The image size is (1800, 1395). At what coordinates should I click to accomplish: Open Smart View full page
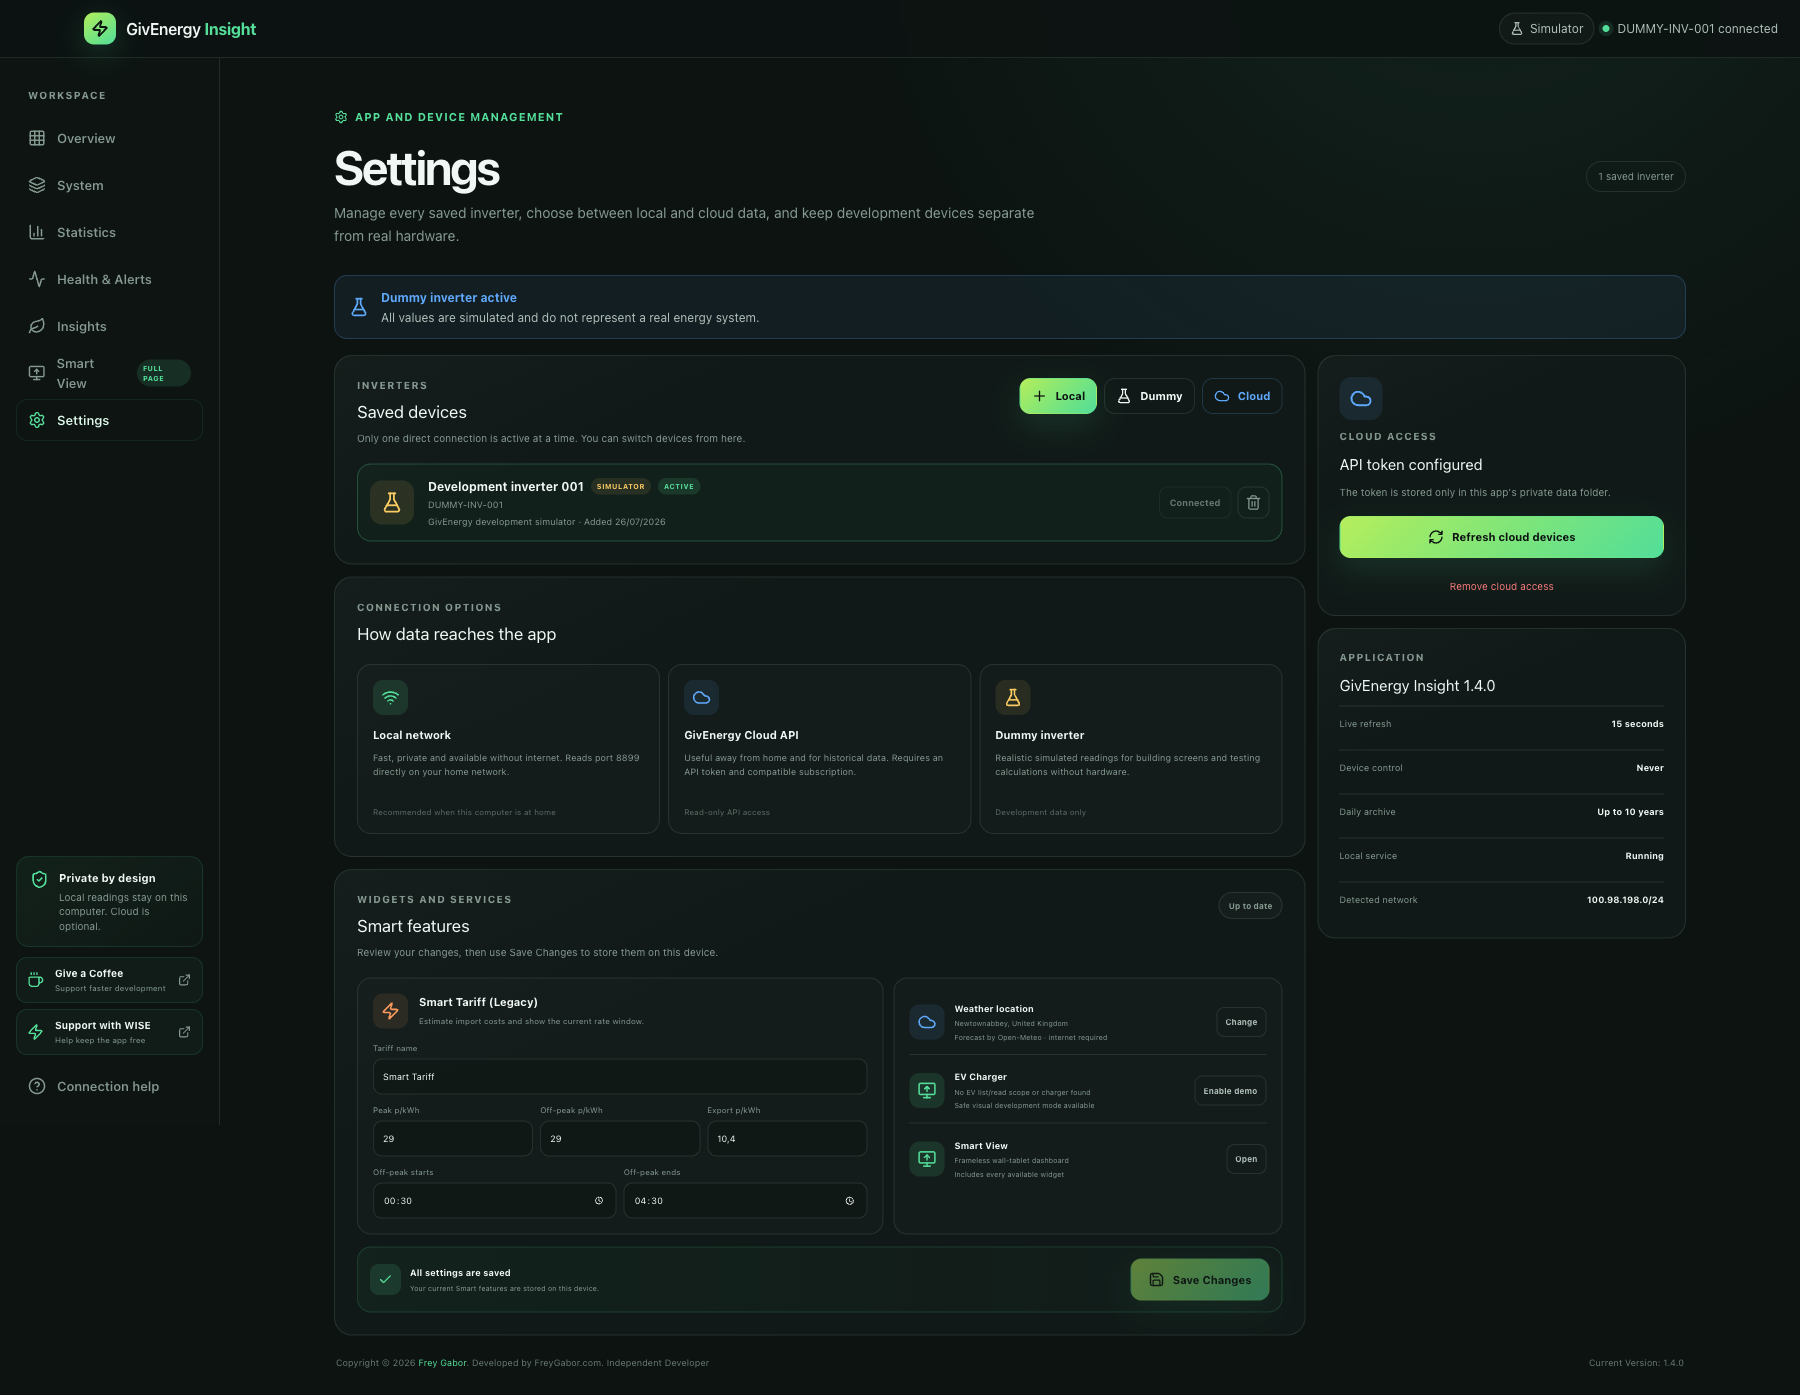[109, 373]
